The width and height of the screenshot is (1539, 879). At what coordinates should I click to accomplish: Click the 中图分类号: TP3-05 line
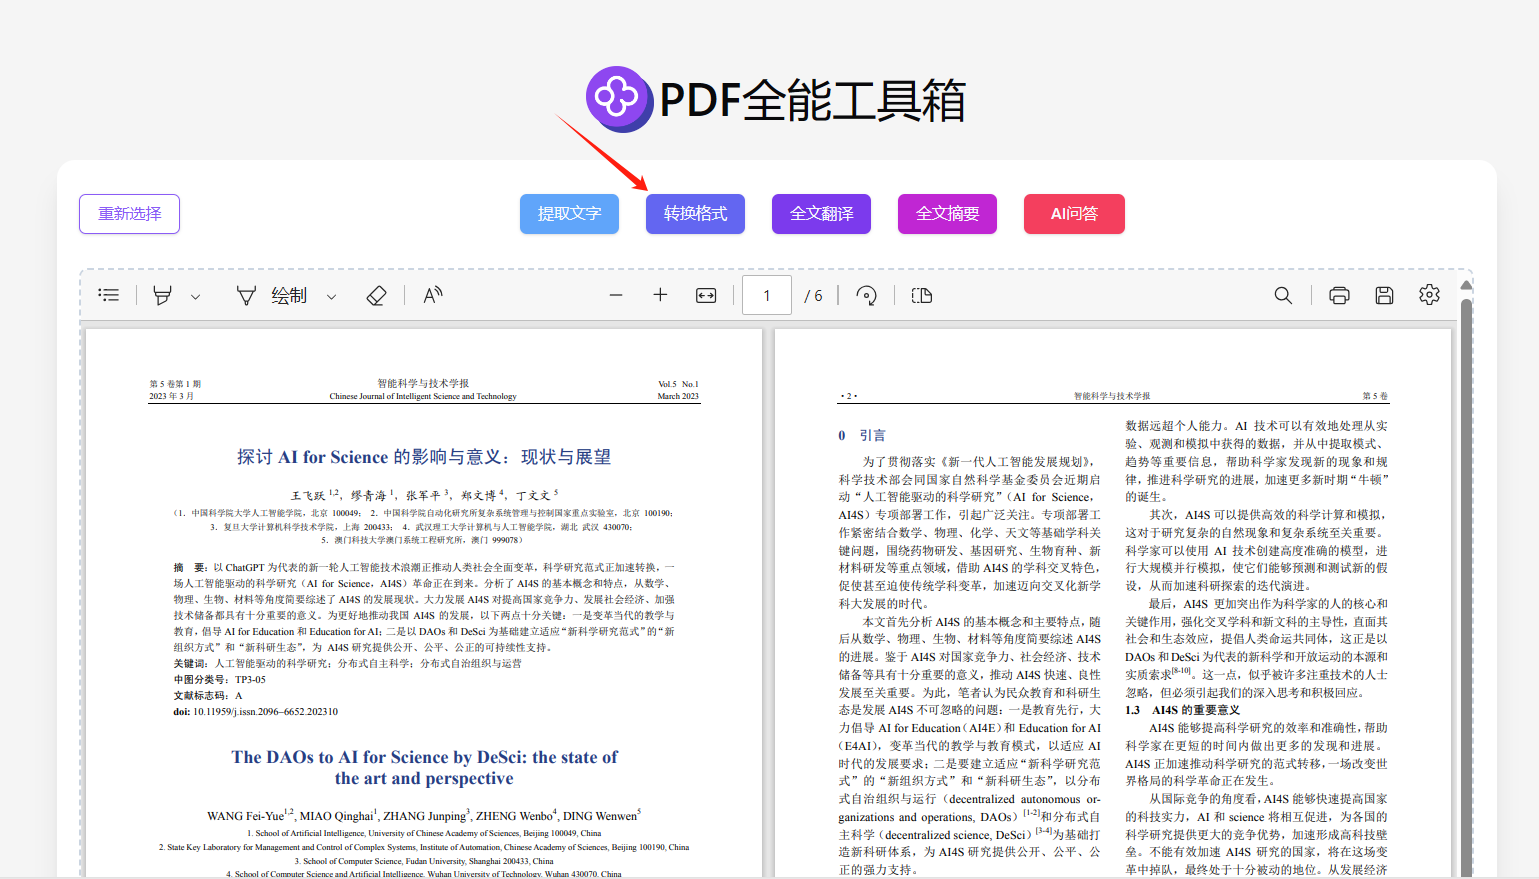tap(220, 679)
